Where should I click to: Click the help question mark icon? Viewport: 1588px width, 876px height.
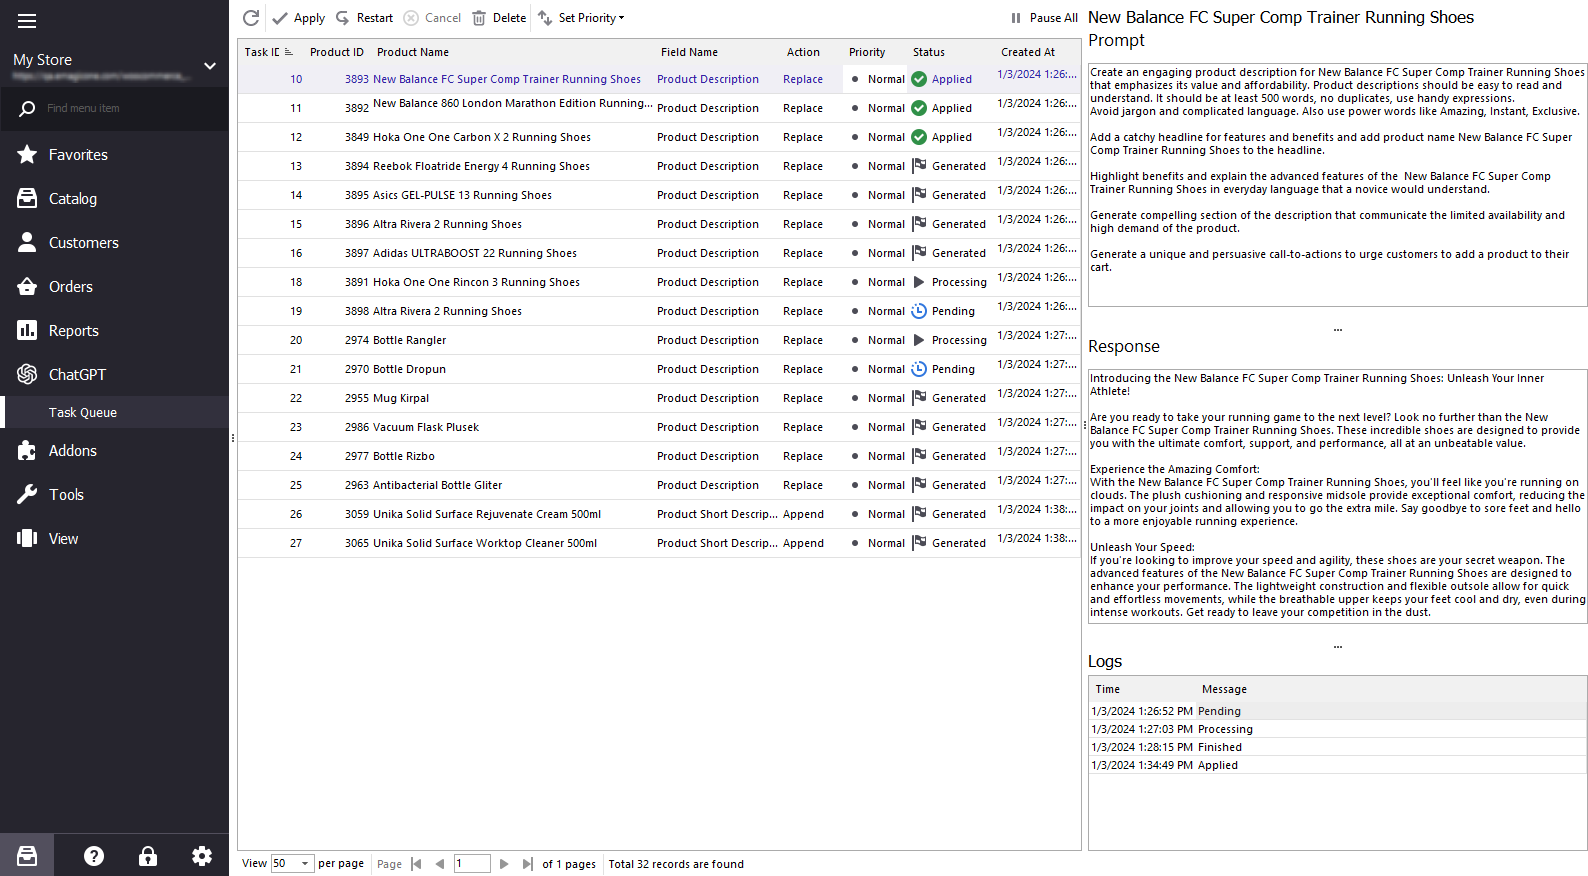[x=94, y=856]
